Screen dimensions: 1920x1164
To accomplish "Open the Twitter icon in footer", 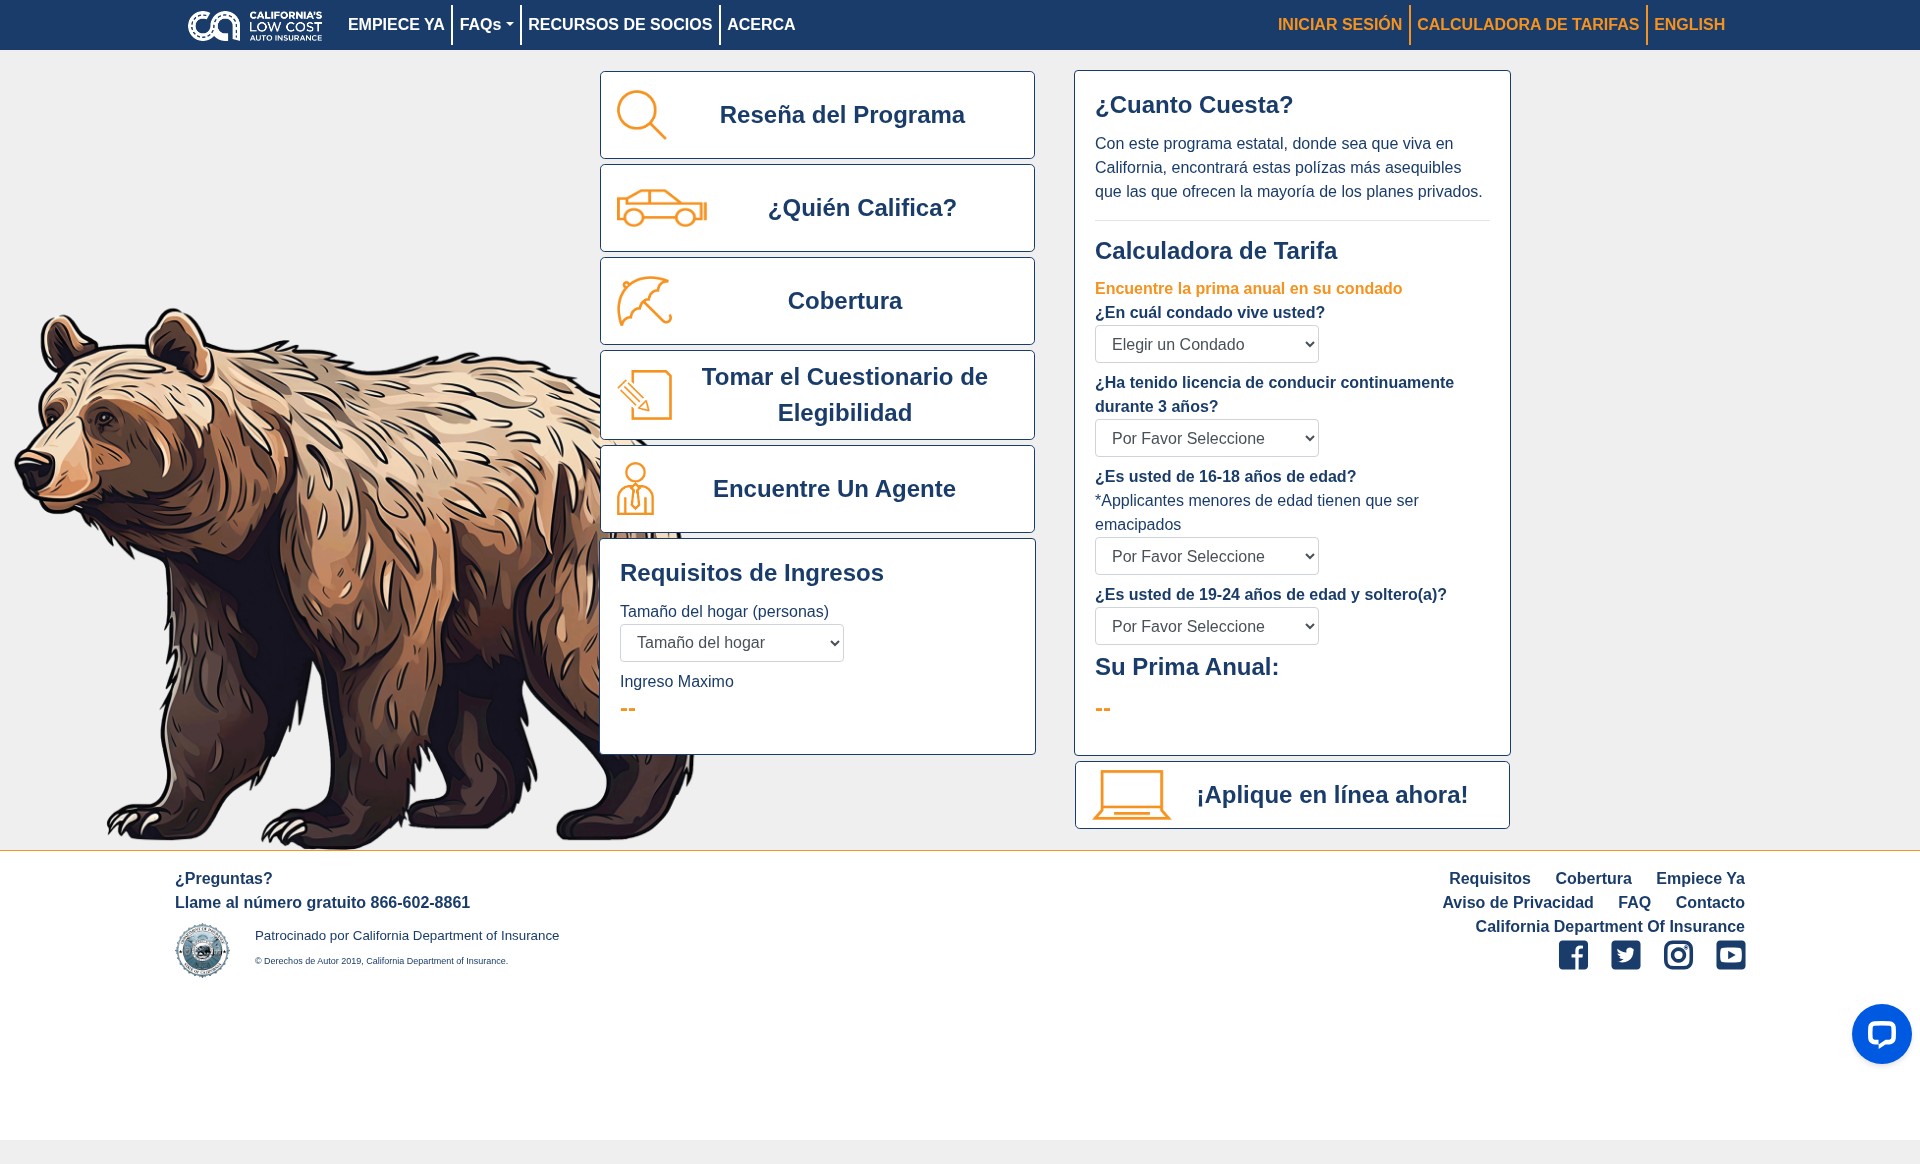I will pyautogui.click(x=1626, y=955).
